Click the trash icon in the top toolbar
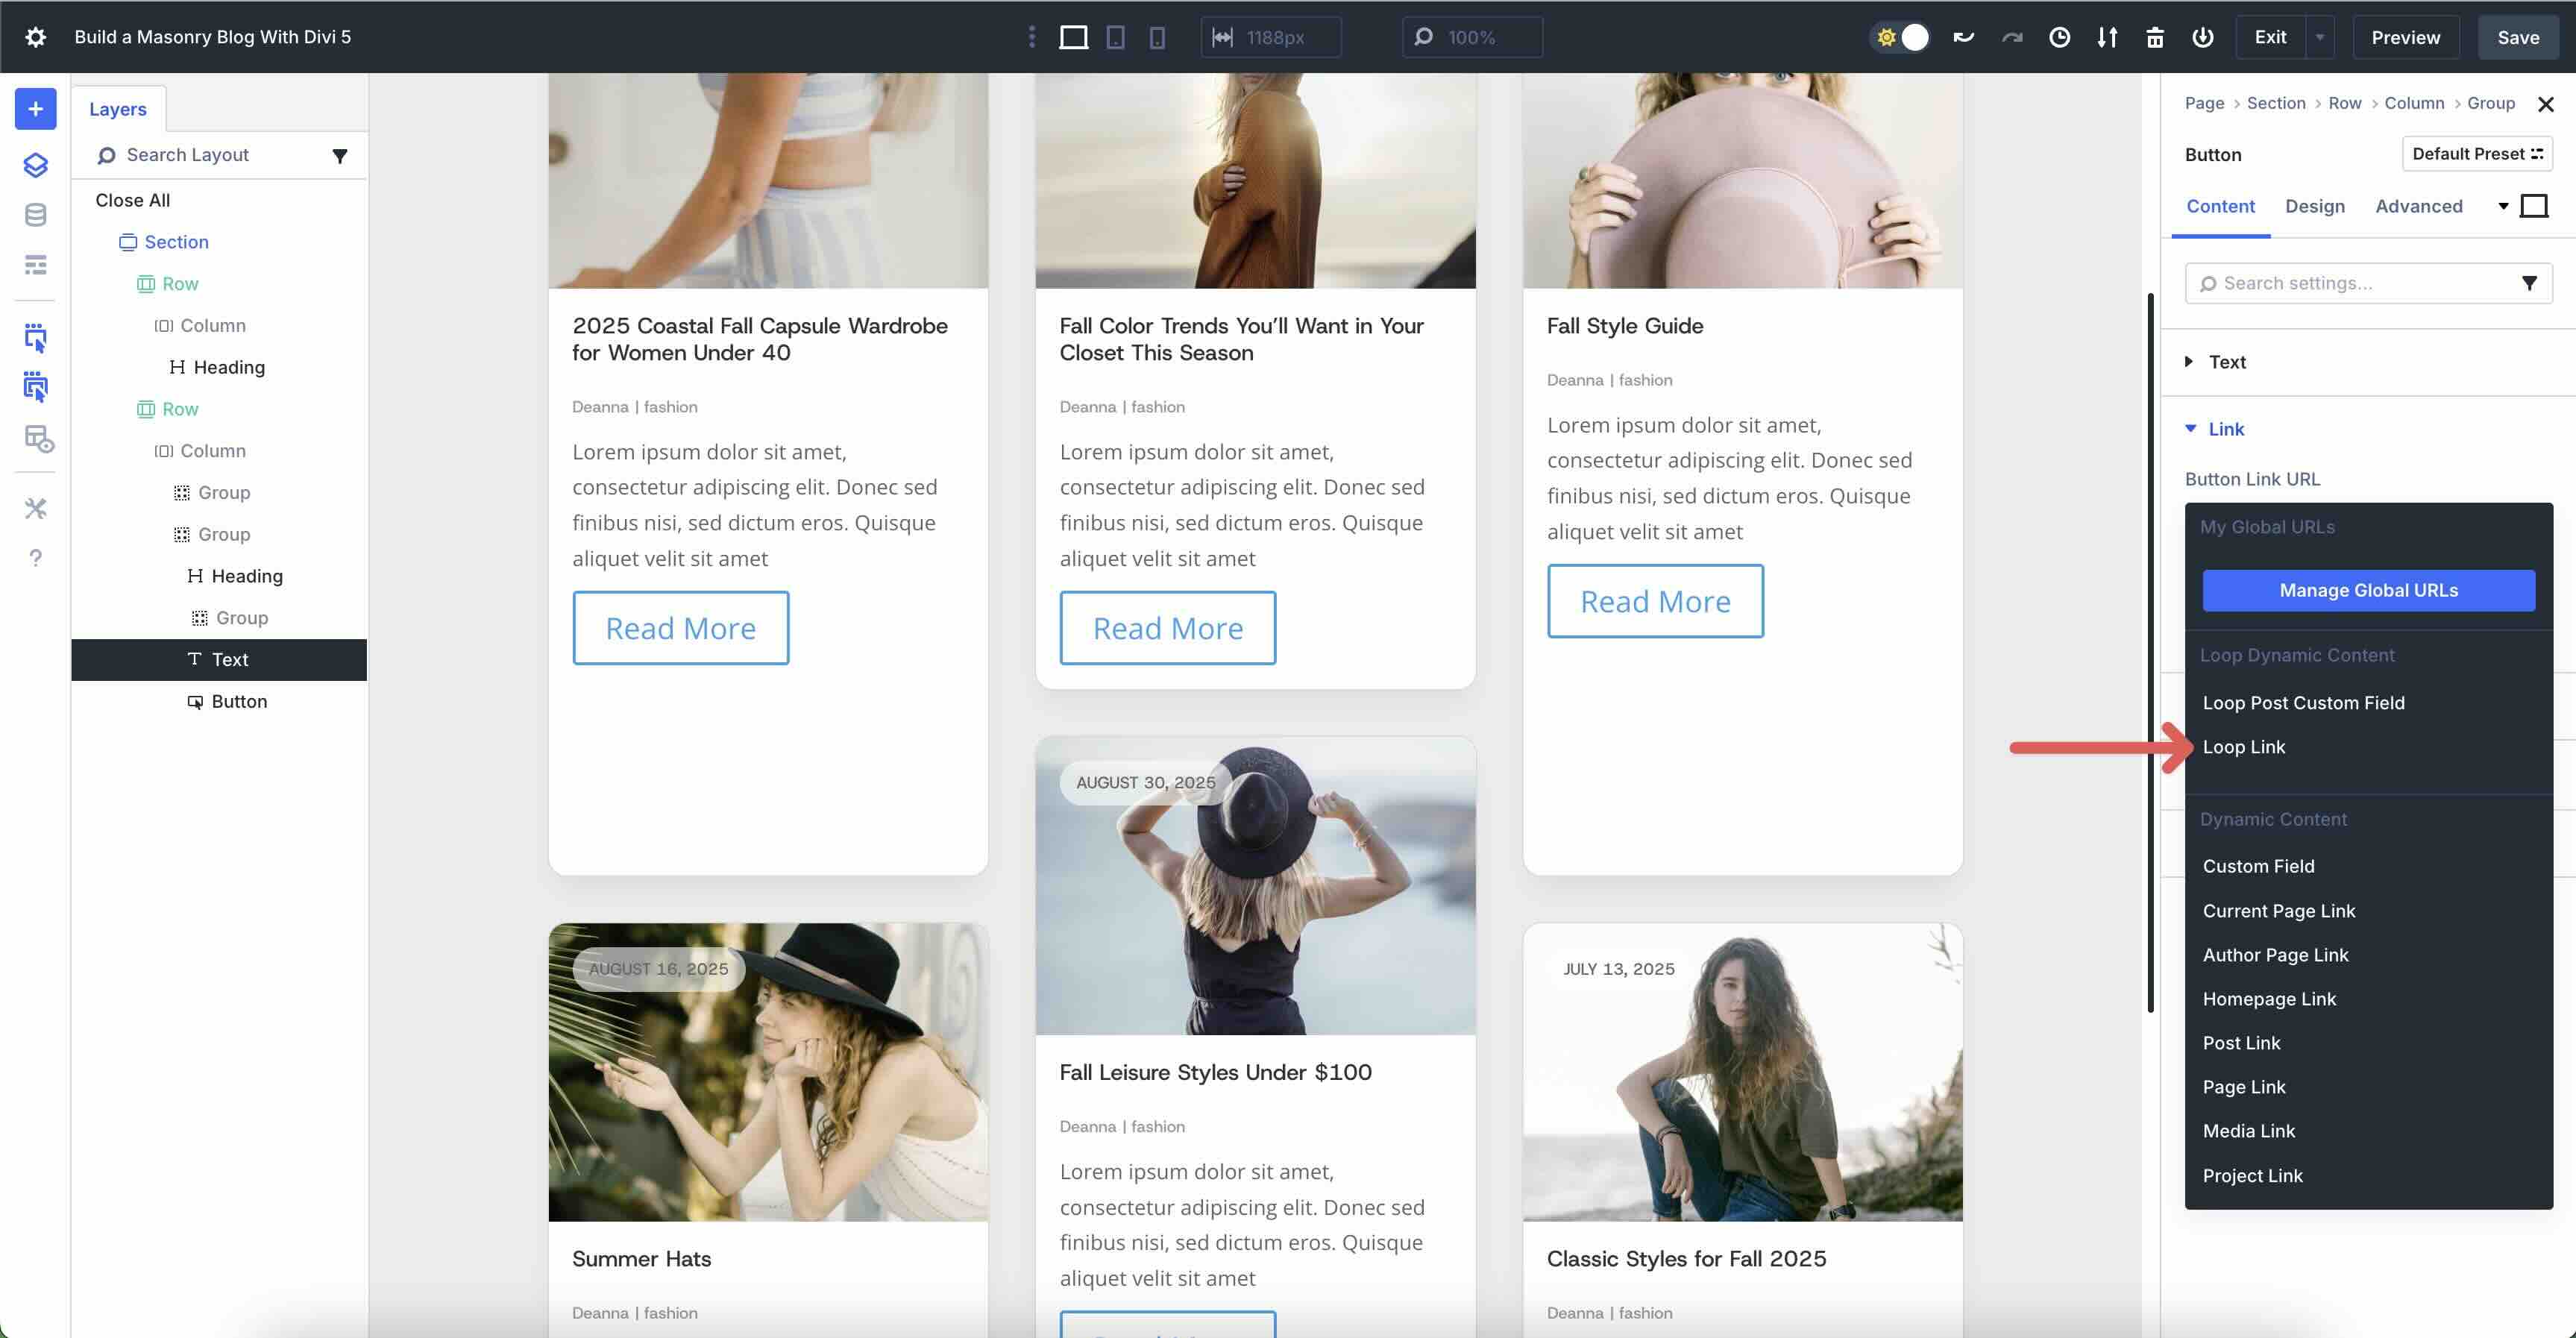 2155,37
